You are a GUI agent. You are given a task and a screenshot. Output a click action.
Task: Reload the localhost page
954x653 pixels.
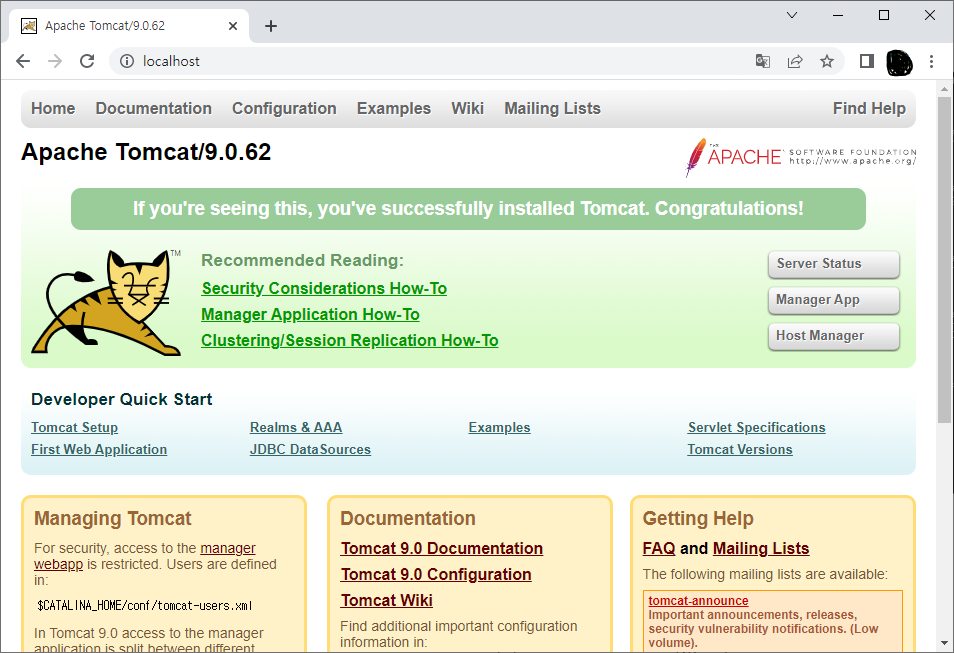pos(87,61)
